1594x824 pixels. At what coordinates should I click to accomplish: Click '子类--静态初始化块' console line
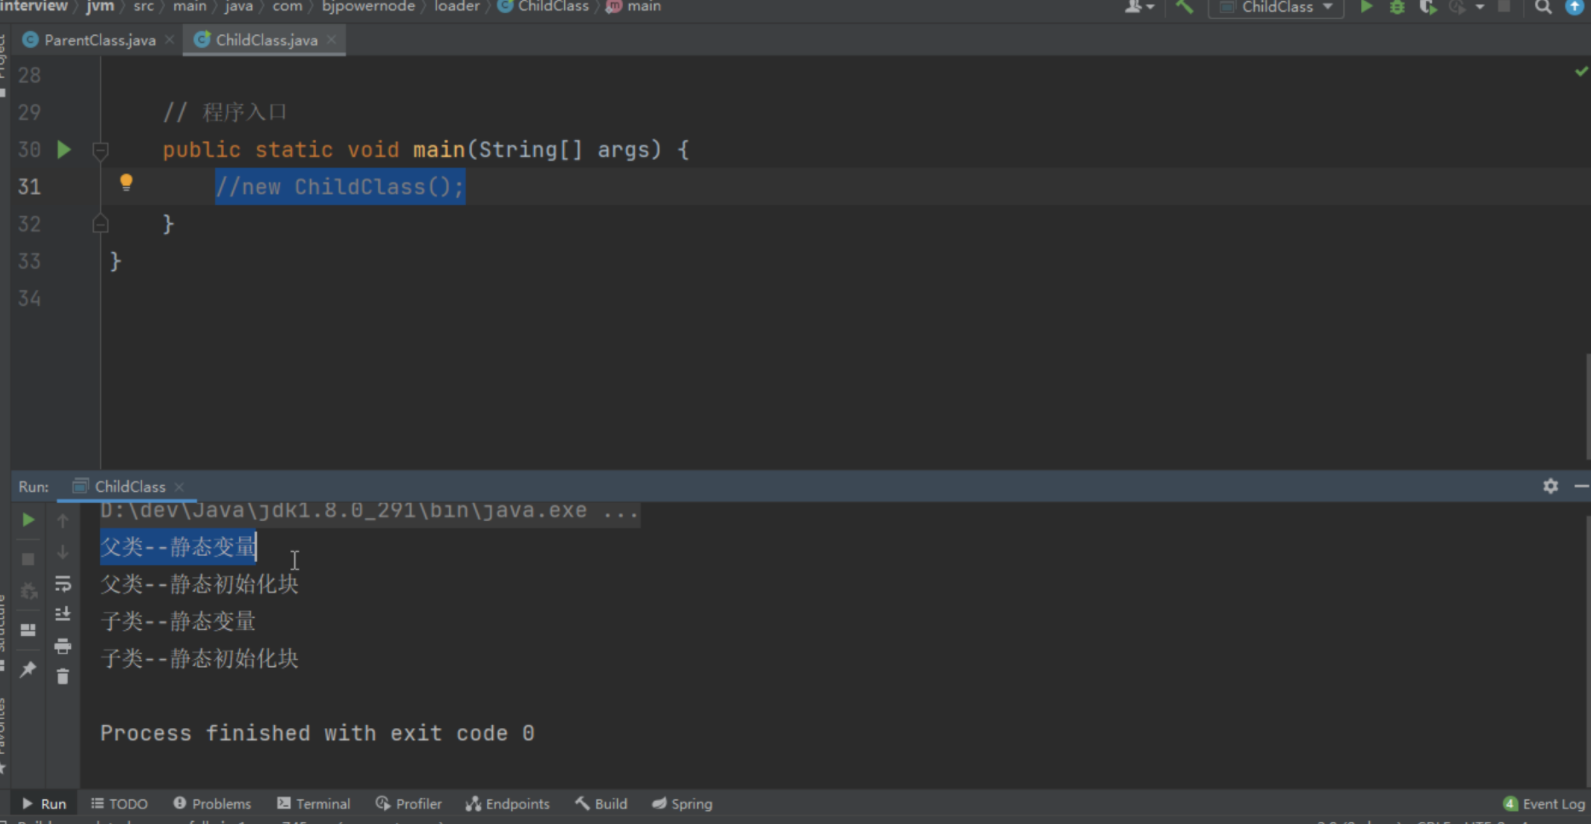click(x=200, y=659)
